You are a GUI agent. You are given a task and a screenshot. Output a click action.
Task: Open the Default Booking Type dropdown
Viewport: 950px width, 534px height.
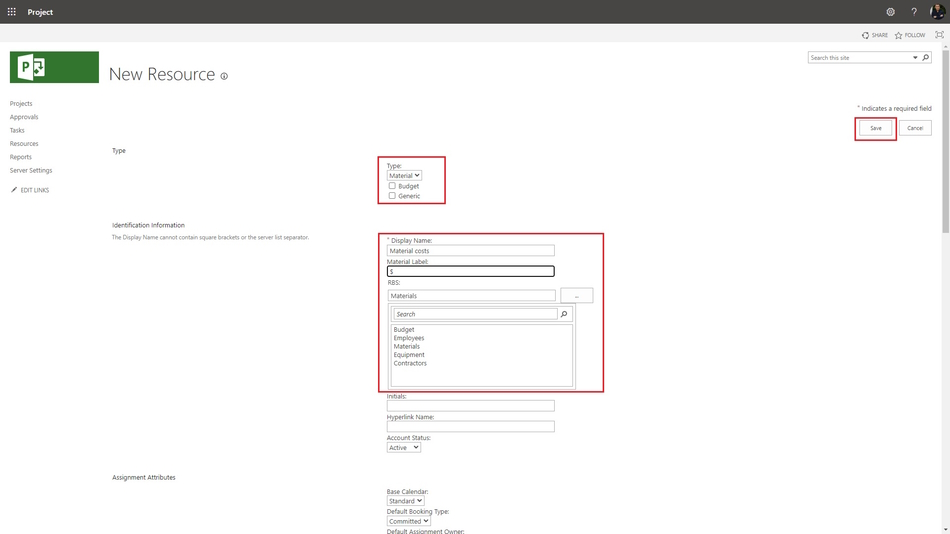[409, 521]
